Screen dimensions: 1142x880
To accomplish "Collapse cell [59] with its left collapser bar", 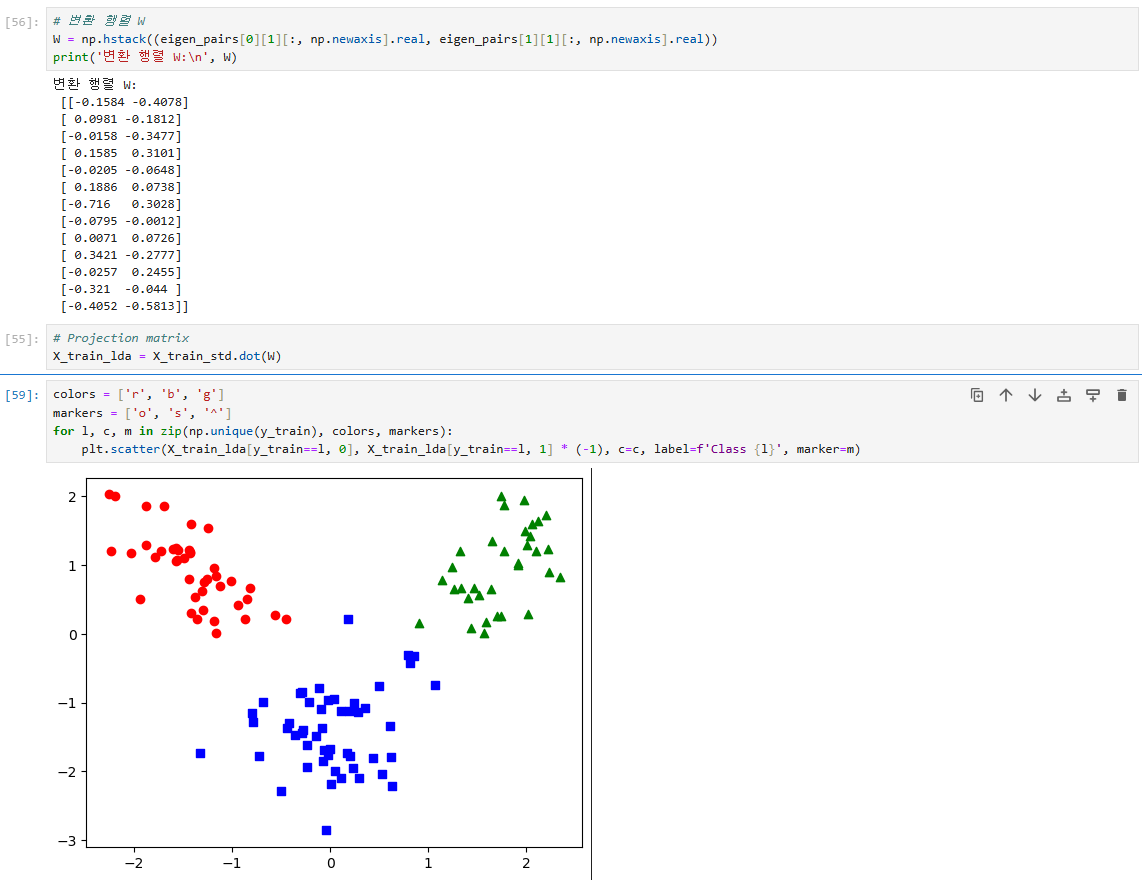I will [x=43, y=420].
